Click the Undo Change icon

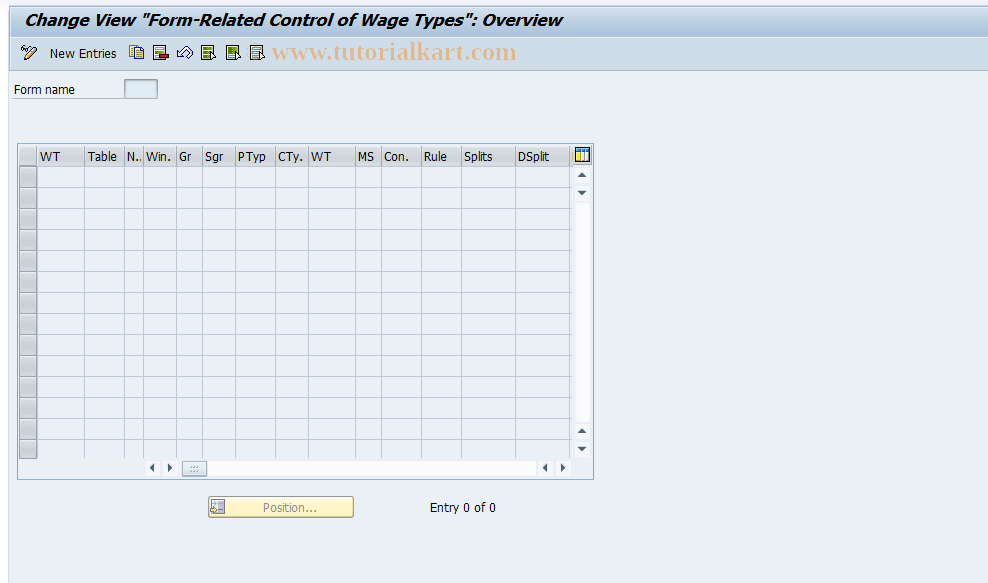point(185,53)
